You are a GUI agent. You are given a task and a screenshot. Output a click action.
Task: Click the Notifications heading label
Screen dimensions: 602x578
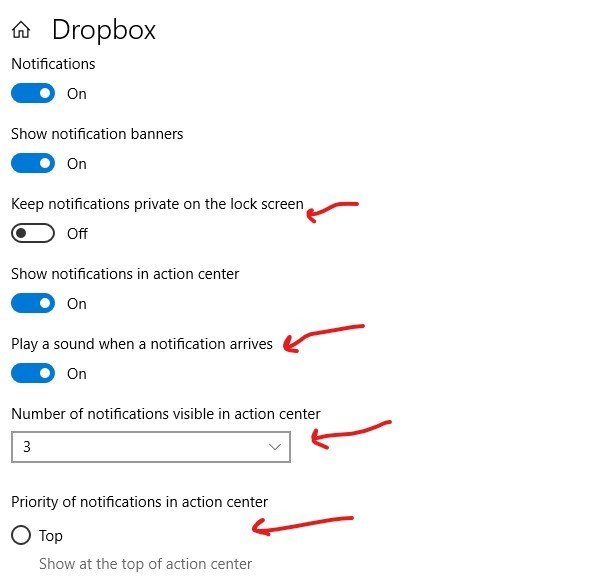[x=53, y=64]
